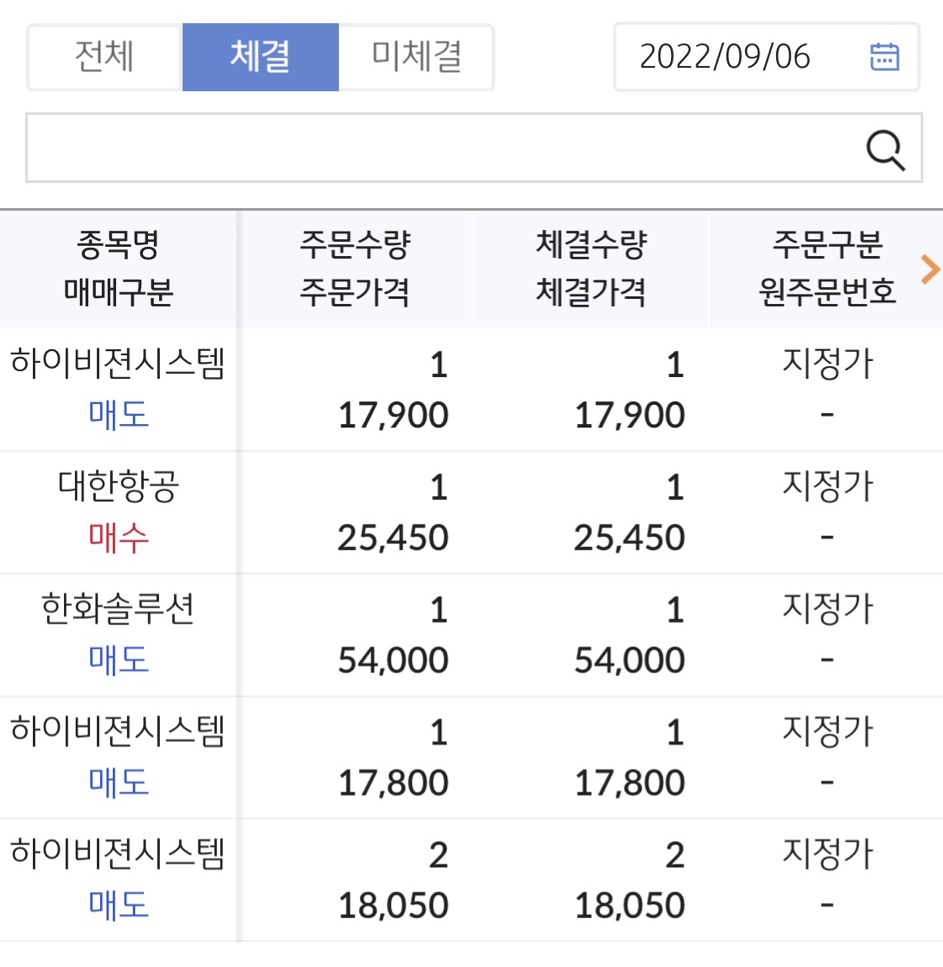Click the 2022/09/06 date field
Image resolution: width=943 pixels, height=967 pixels.
[x=767, y=57]
